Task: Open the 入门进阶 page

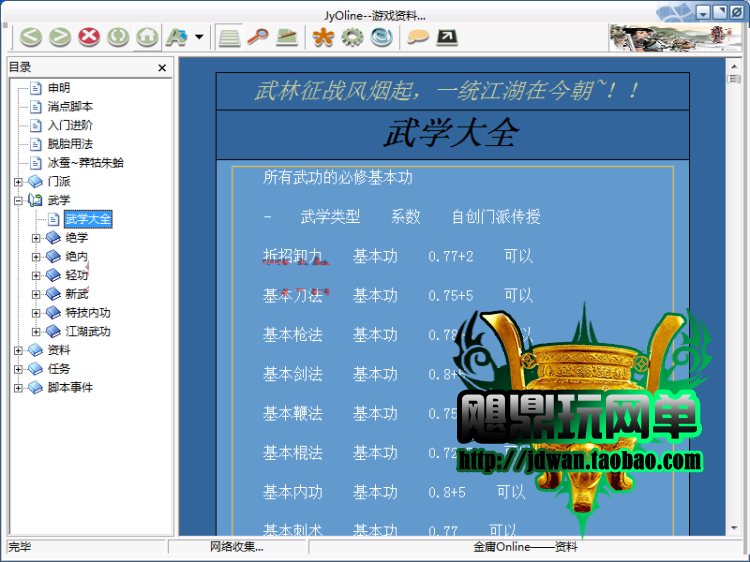Action: pyautogui.click(x=70, y=125)
